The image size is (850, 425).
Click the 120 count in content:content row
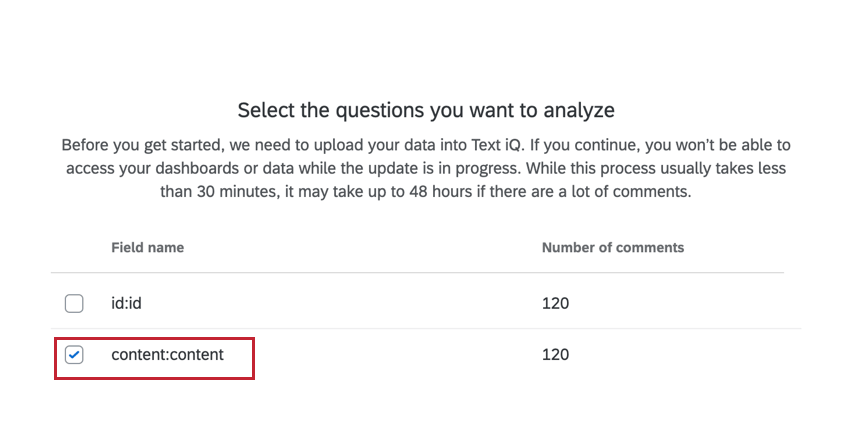[555, 355]
